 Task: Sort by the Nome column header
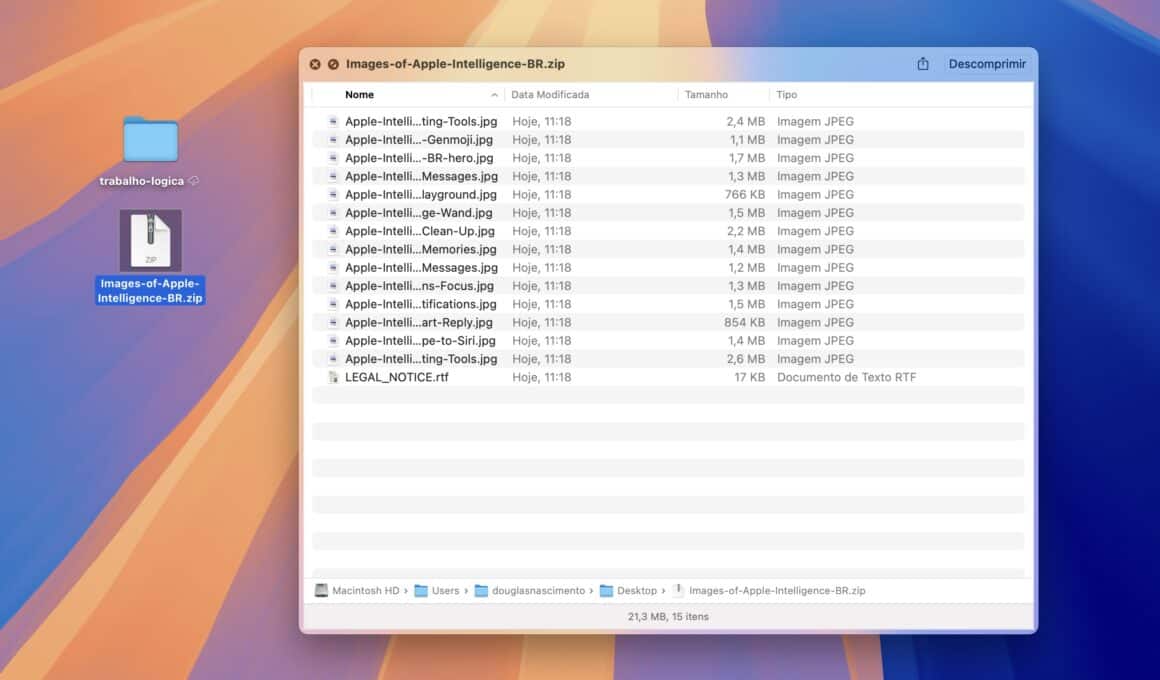(360, 95)
